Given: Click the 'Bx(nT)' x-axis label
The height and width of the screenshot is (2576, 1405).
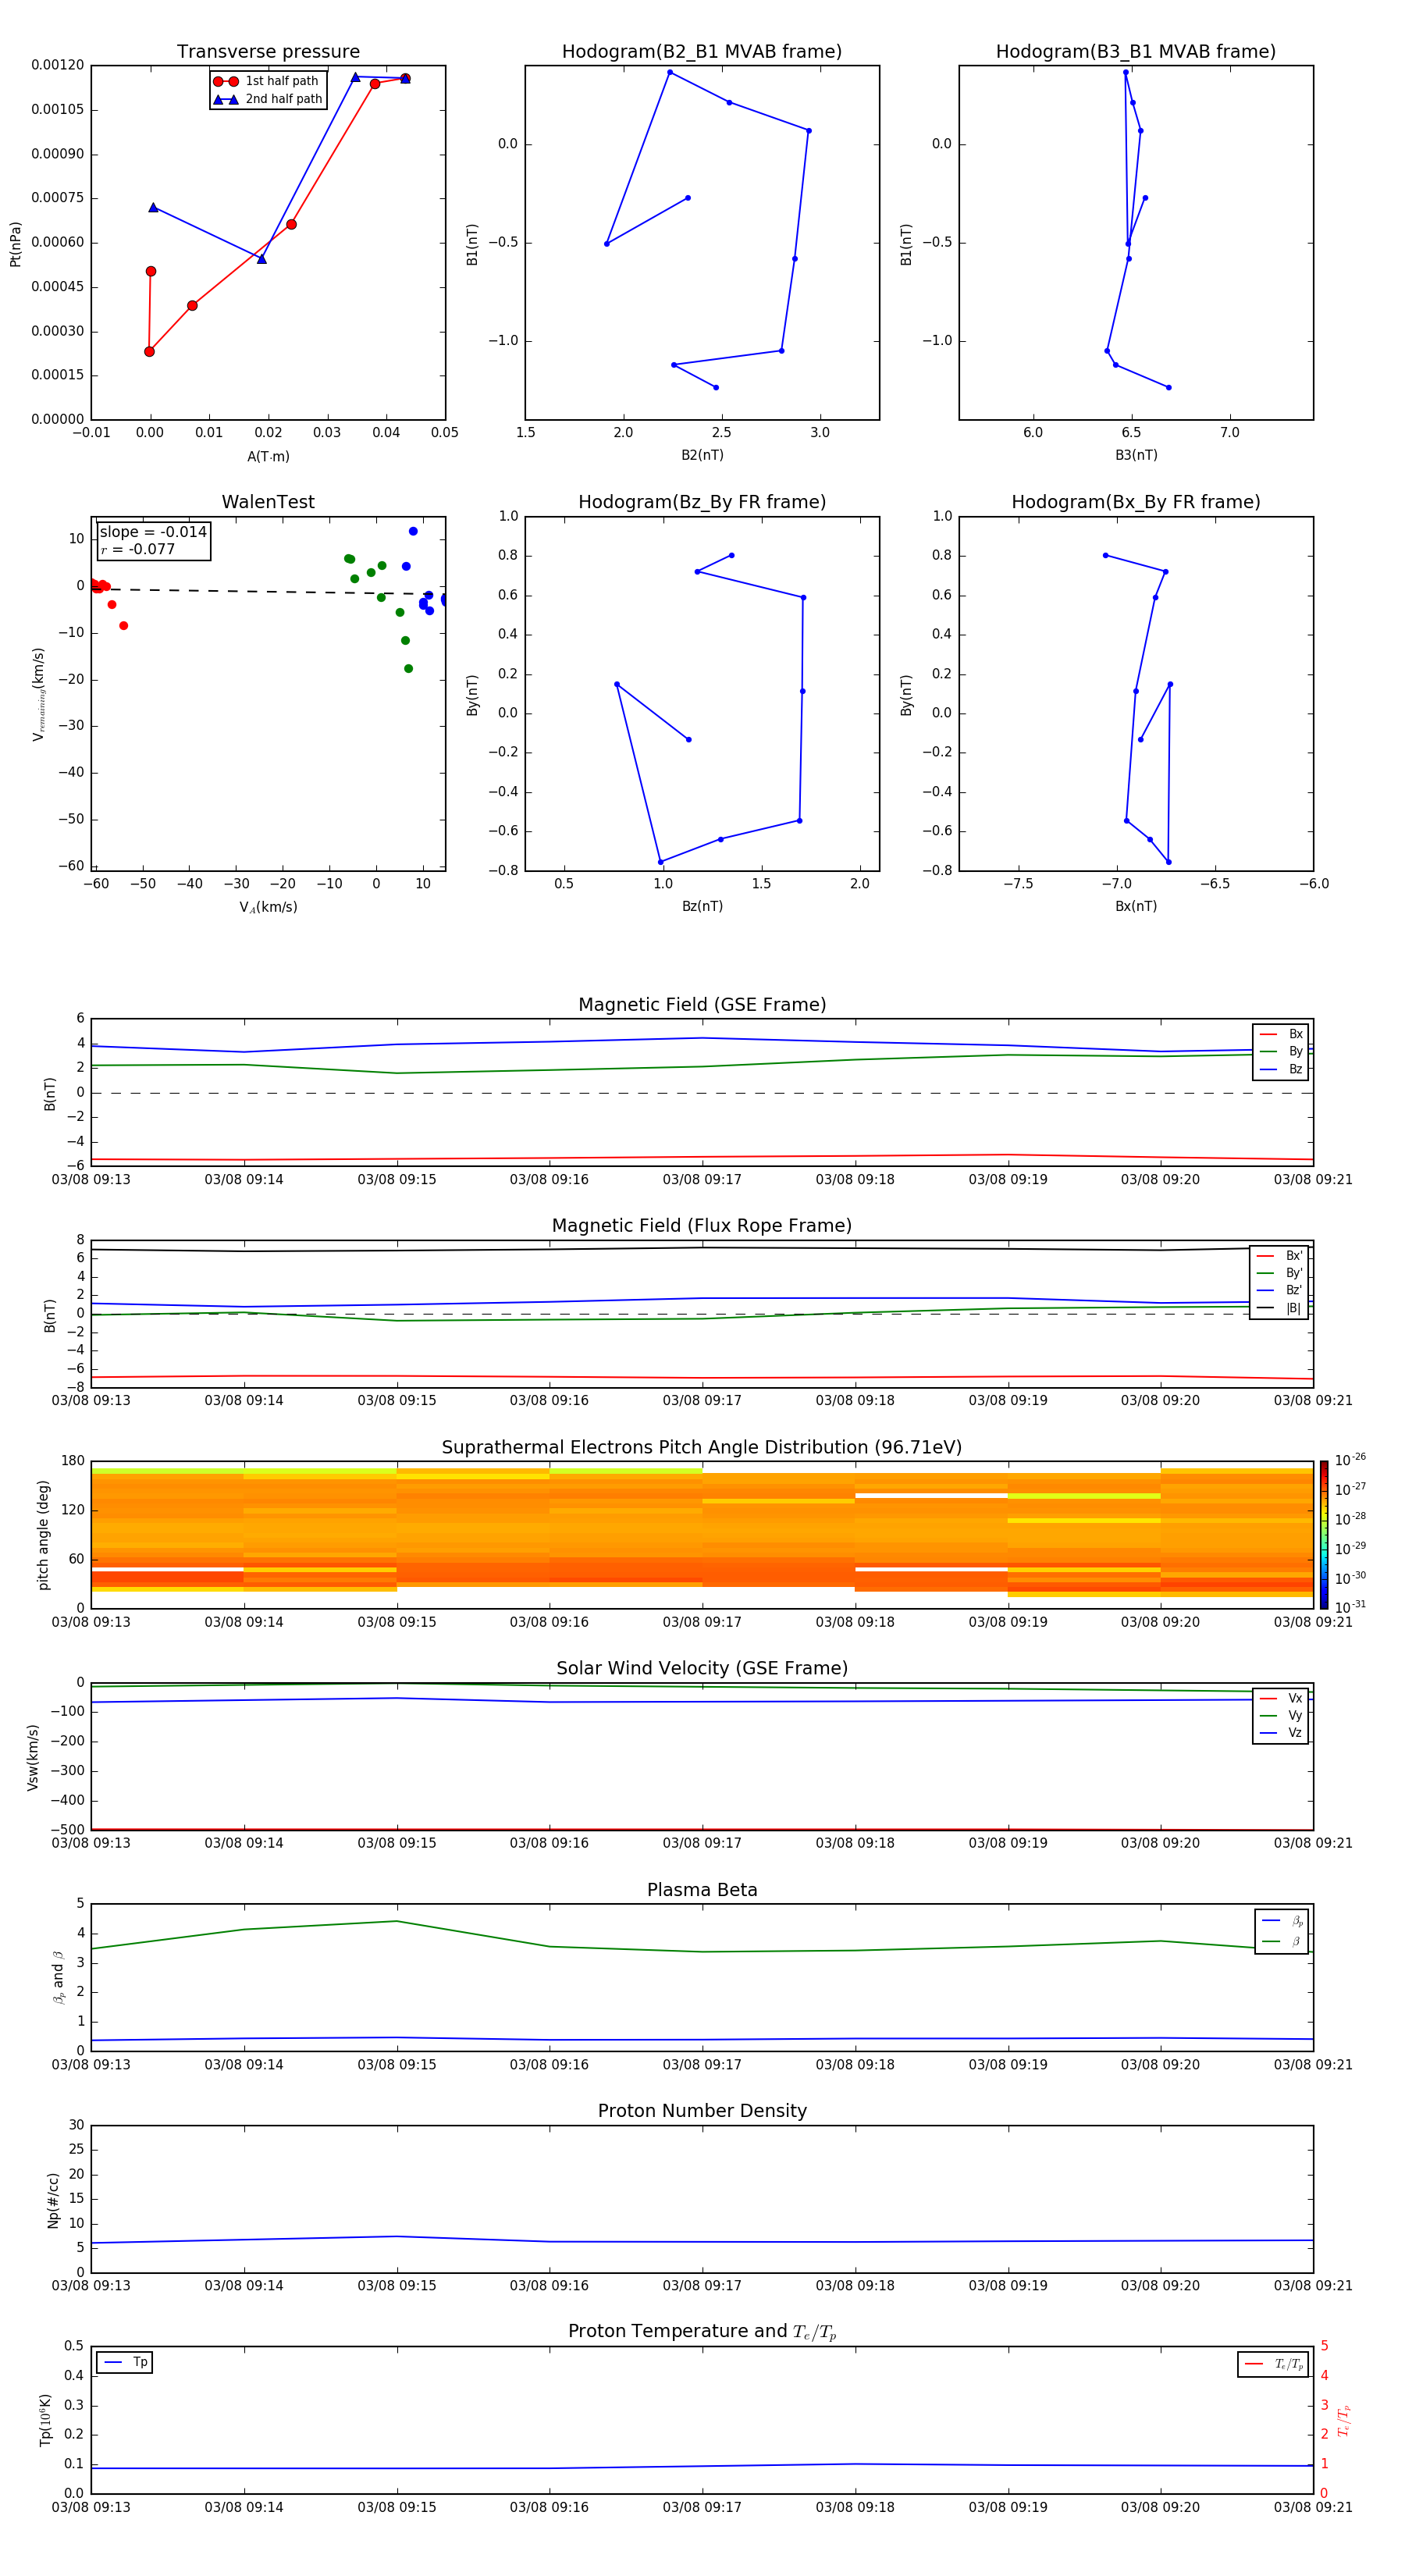Looking at the screenshot, I should (x=1136, y=907).
